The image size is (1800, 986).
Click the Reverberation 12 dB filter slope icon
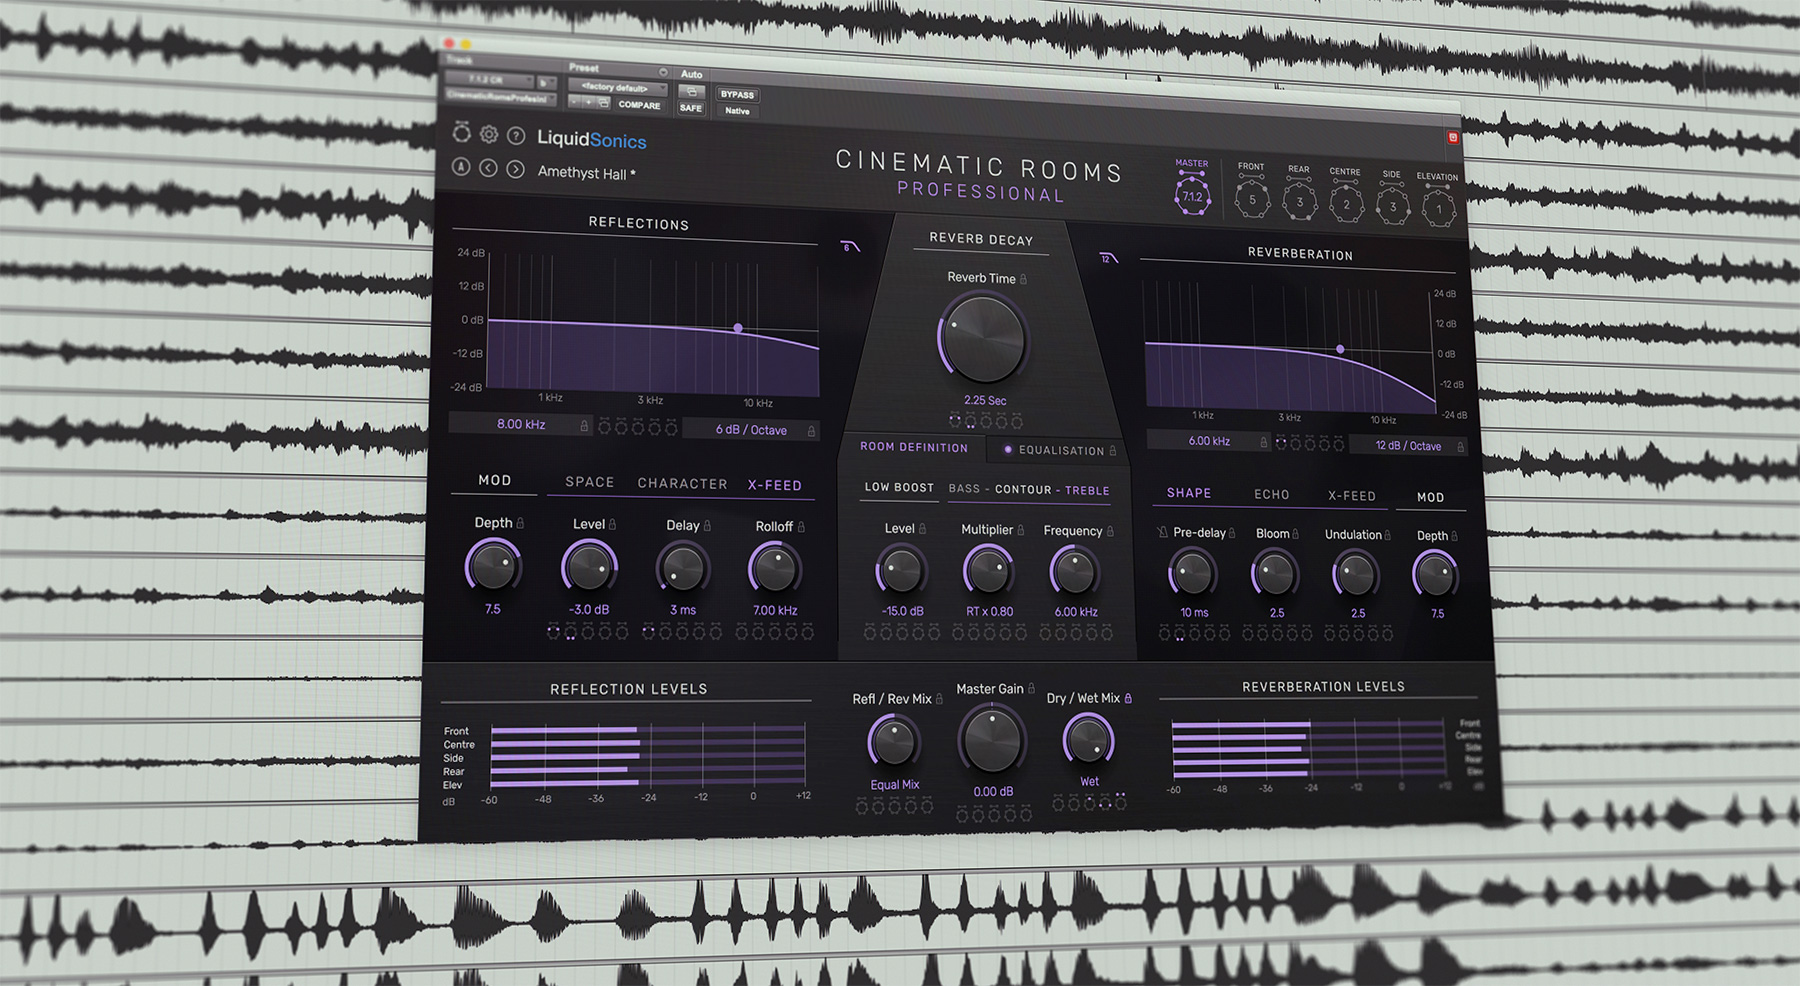(x=1108, y=258)
